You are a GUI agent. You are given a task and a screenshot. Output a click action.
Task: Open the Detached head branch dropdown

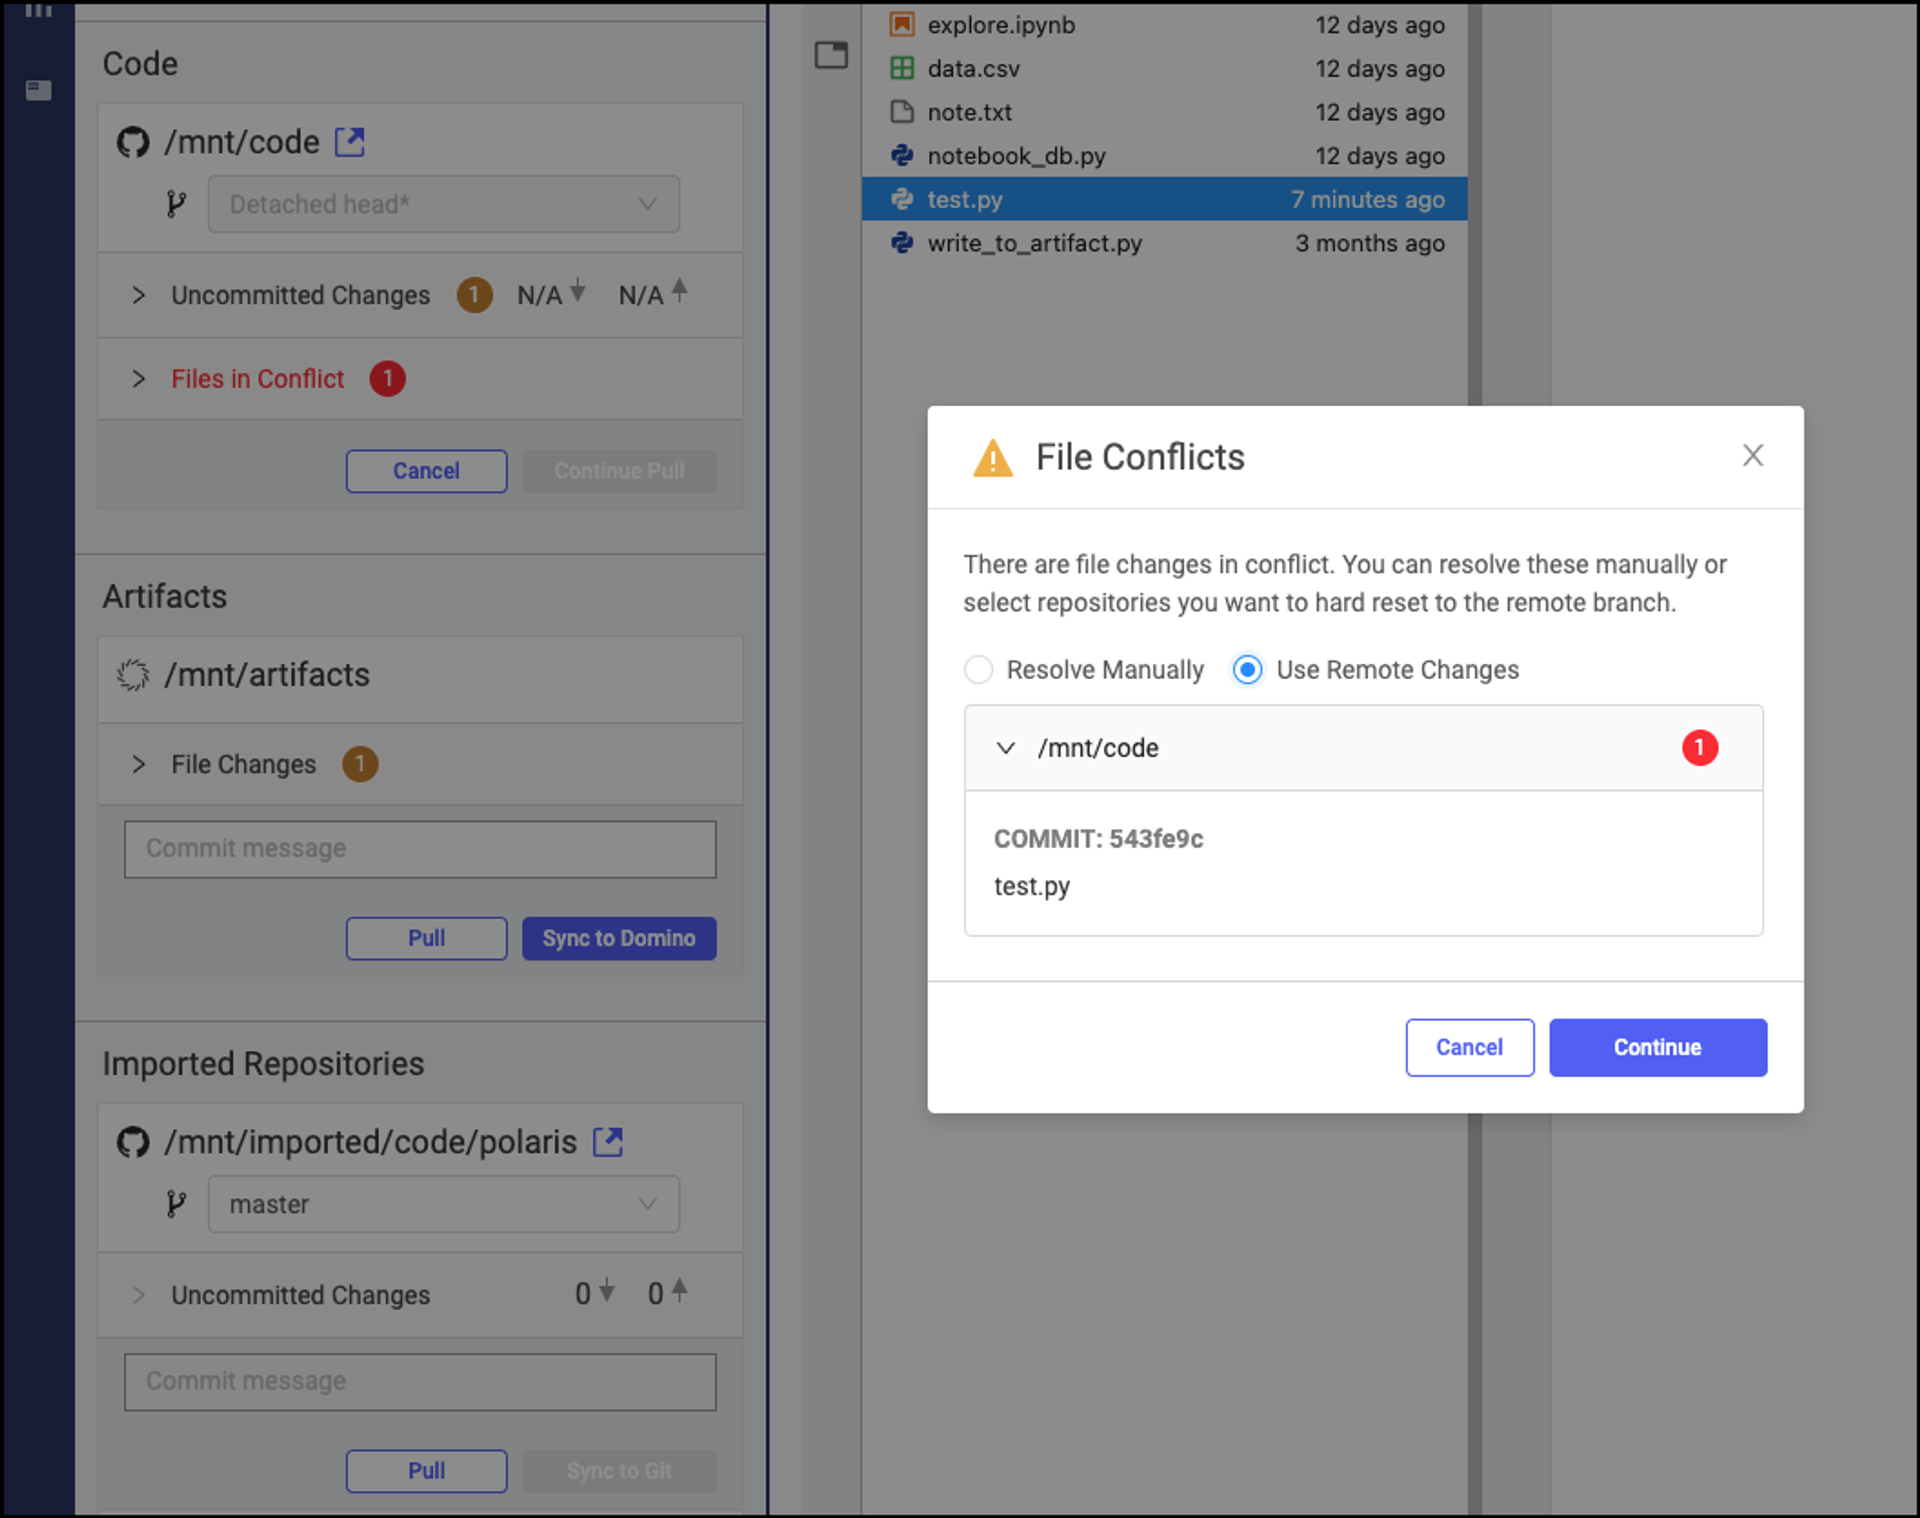444,204
